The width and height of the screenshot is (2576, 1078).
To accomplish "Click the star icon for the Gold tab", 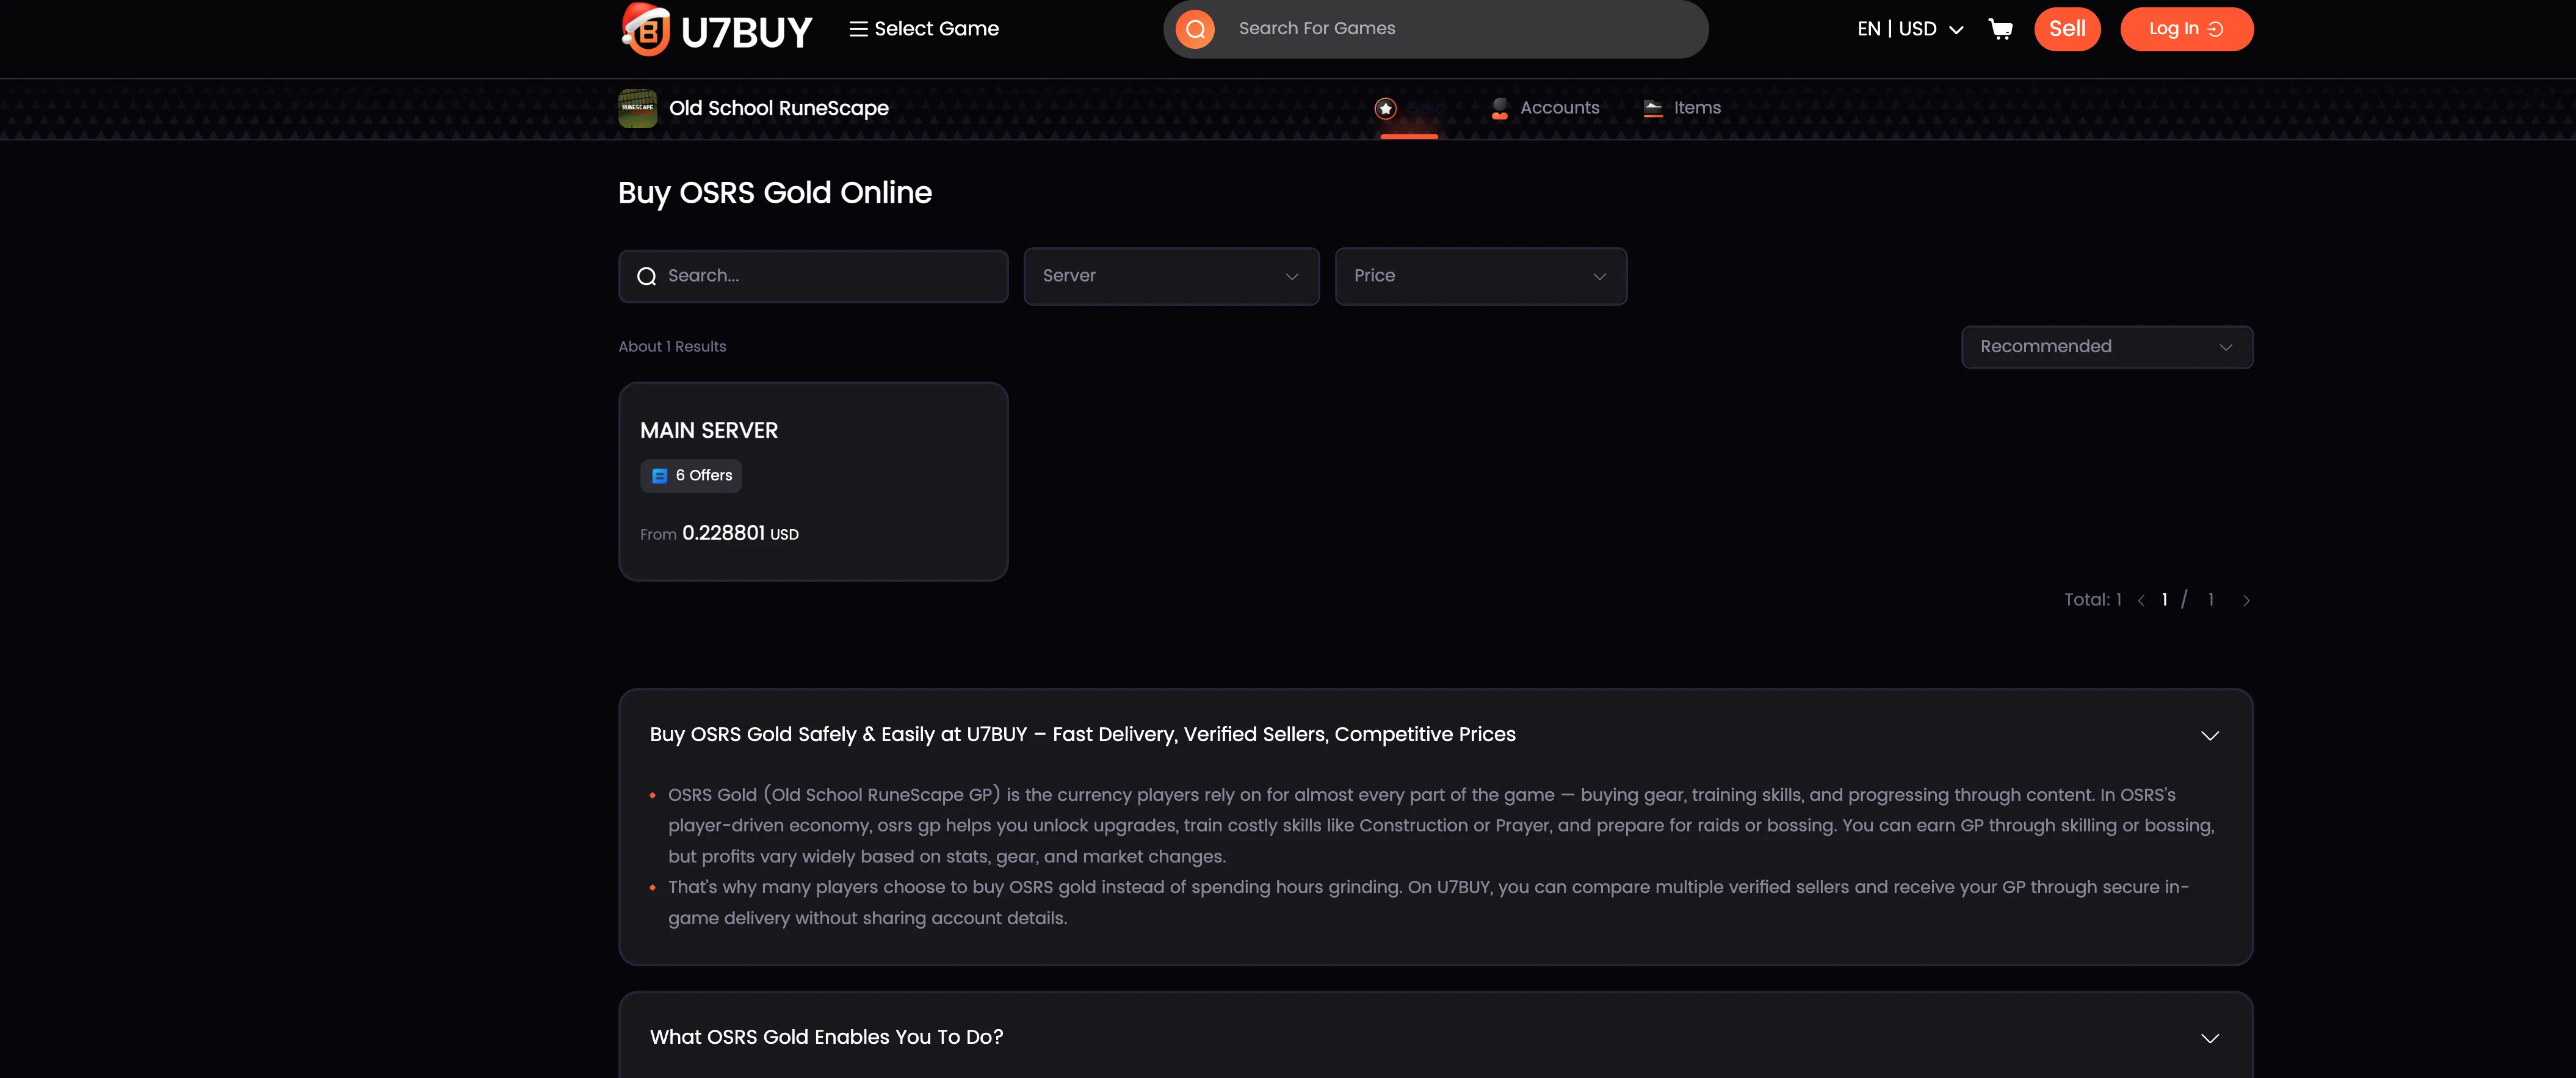I will tap(1385, 108).
